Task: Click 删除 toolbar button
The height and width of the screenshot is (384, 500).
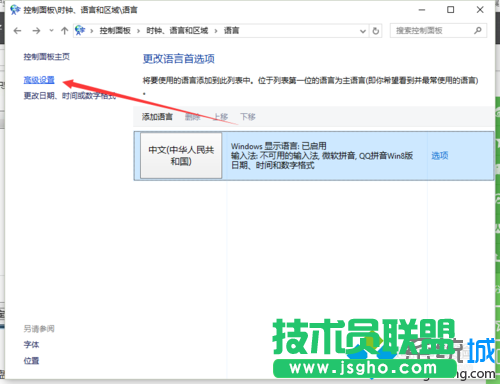Action: point(193,117)
